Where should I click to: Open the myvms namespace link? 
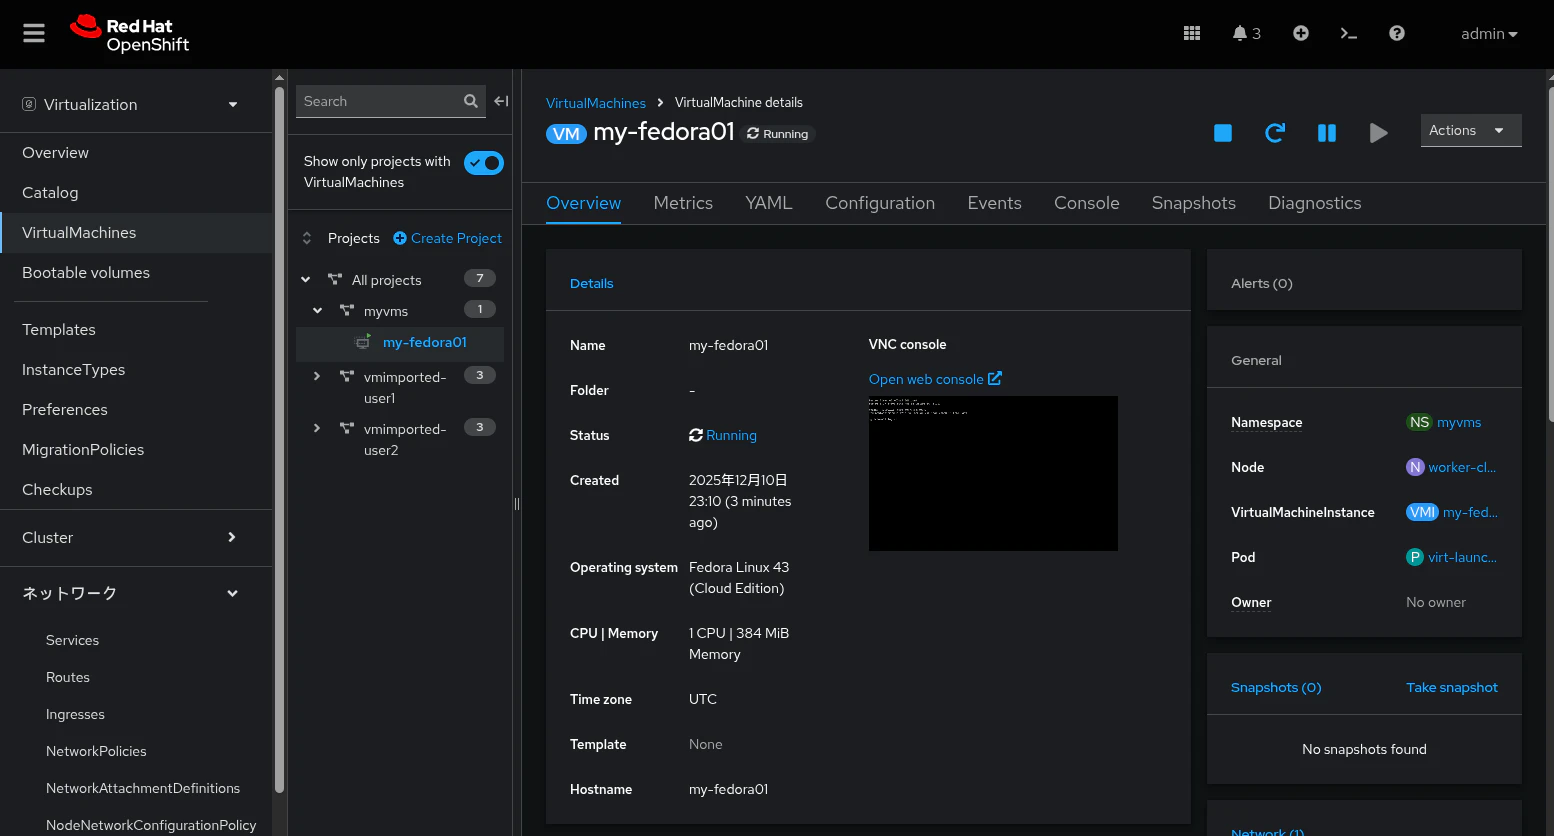point(1459,422)
